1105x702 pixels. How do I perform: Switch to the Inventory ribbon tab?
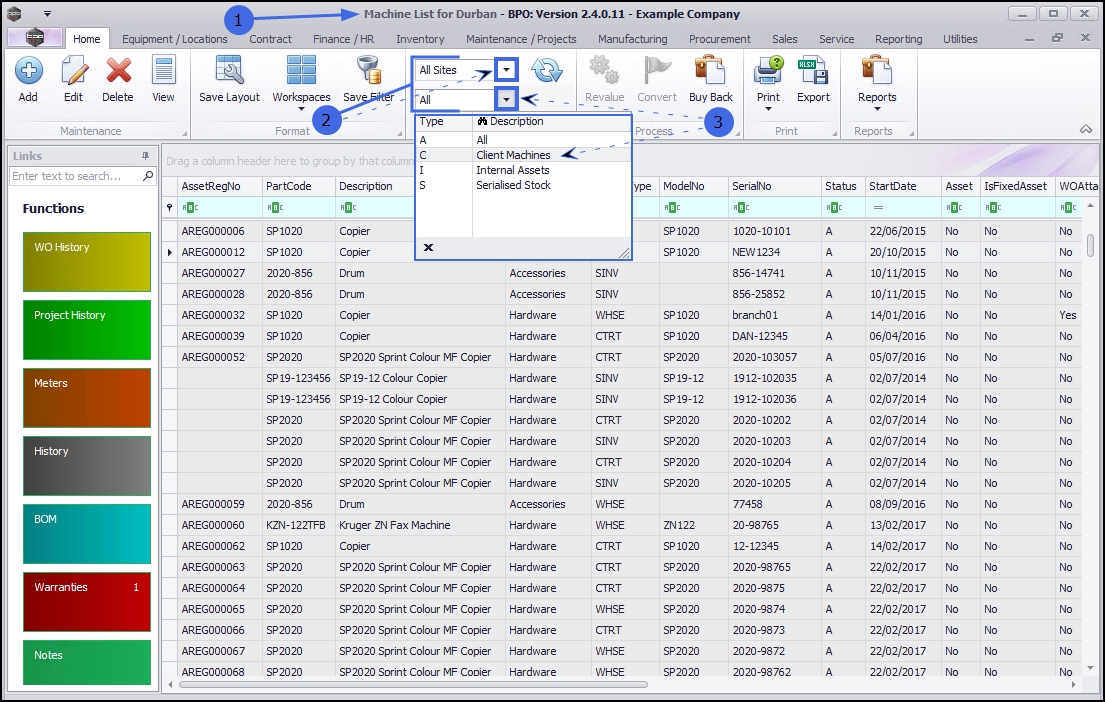click(420, 39)
